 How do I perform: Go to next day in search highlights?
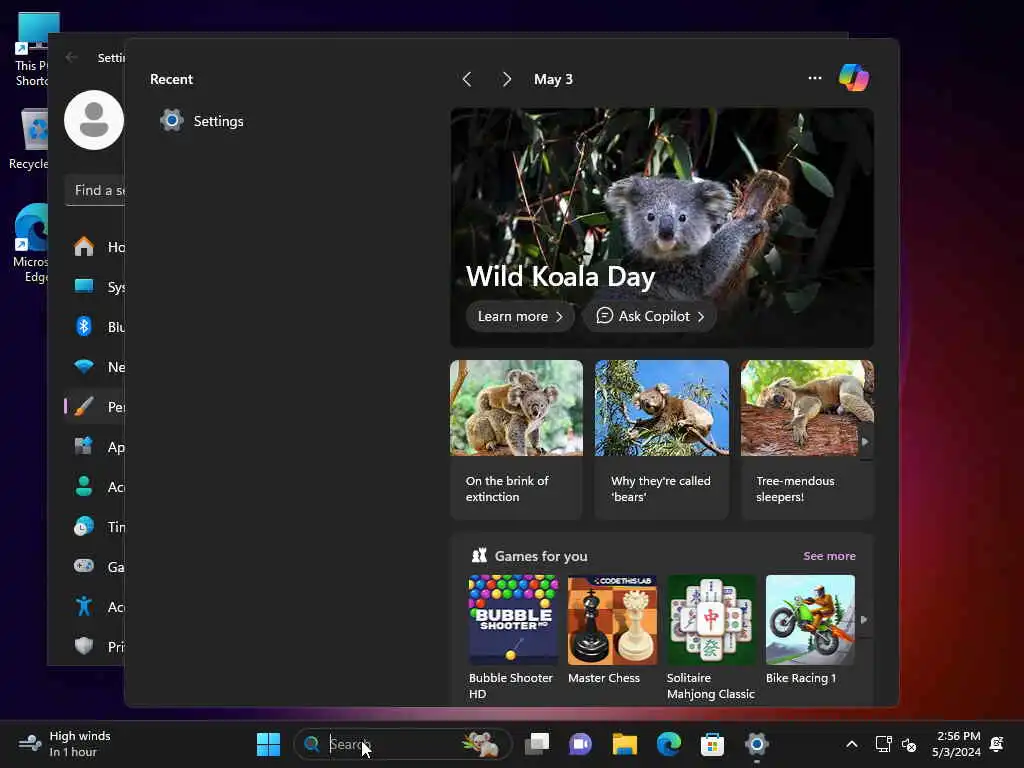point(506,79)
